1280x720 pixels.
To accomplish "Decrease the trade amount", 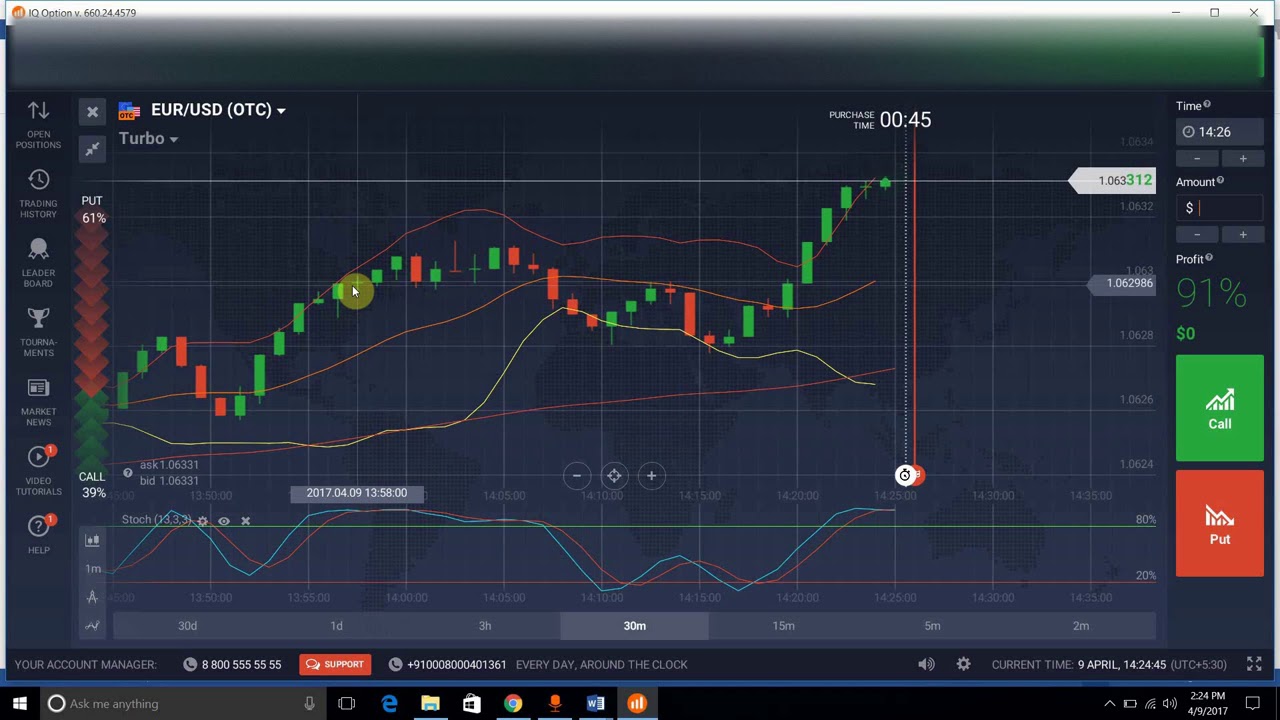I will click(1197, 234).
